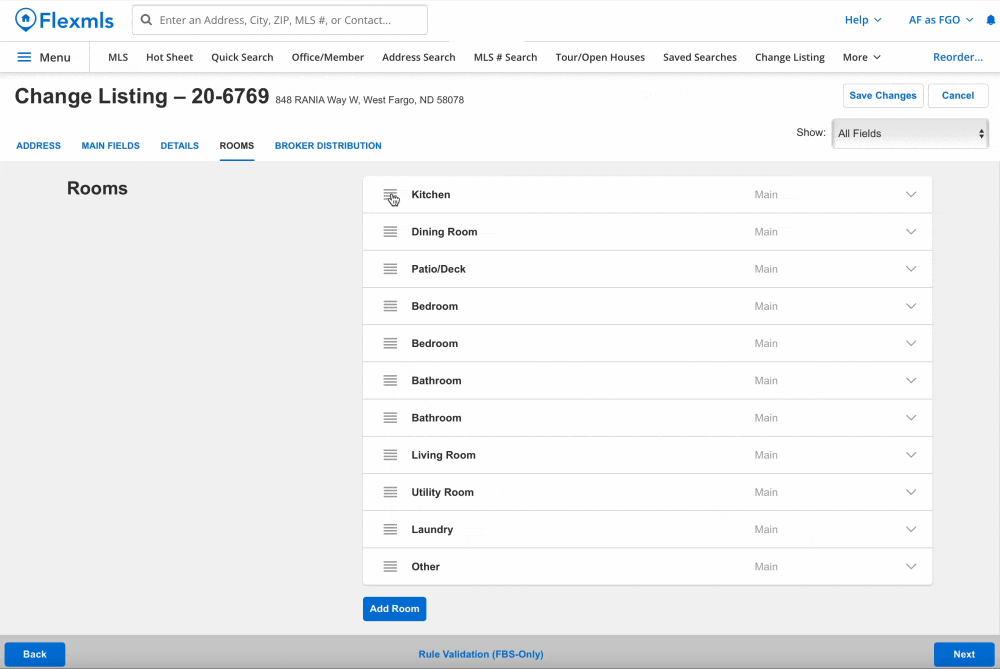Go to the Broker Distribution tab
This screenshot has height=669, width=1000.
click(x=328, y=146)
